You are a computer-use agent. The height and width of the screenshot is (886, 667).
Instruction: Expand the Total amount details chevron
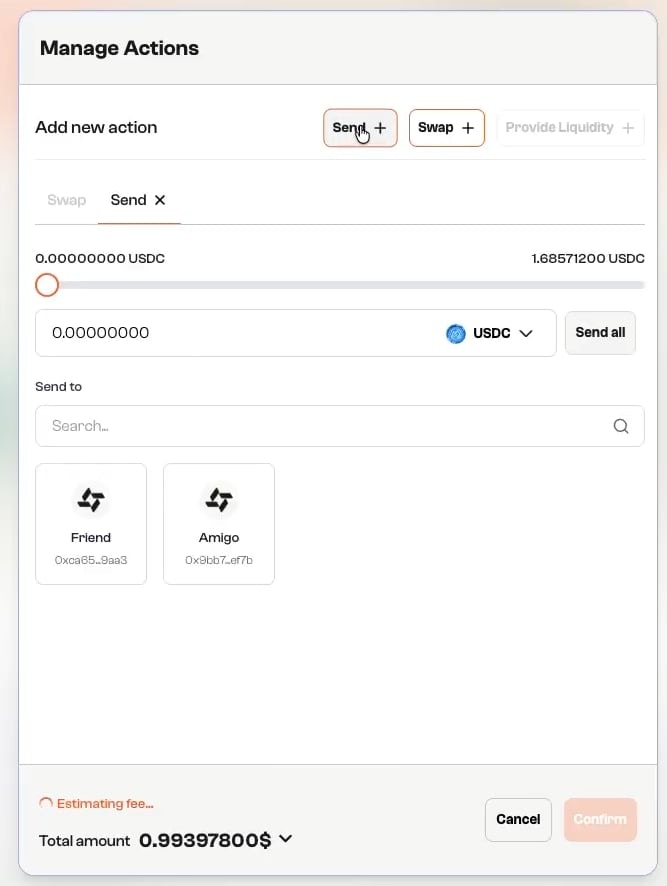tap(285, 840)
